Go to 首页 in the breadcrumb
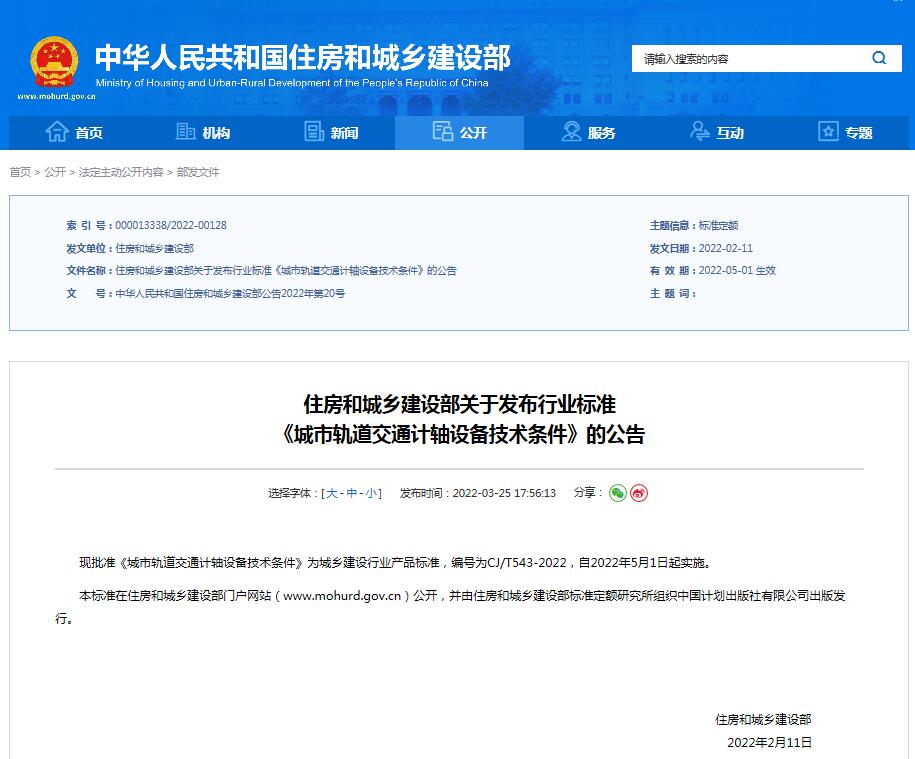This screenshot has width=915, height=759. tap(20, 172)
